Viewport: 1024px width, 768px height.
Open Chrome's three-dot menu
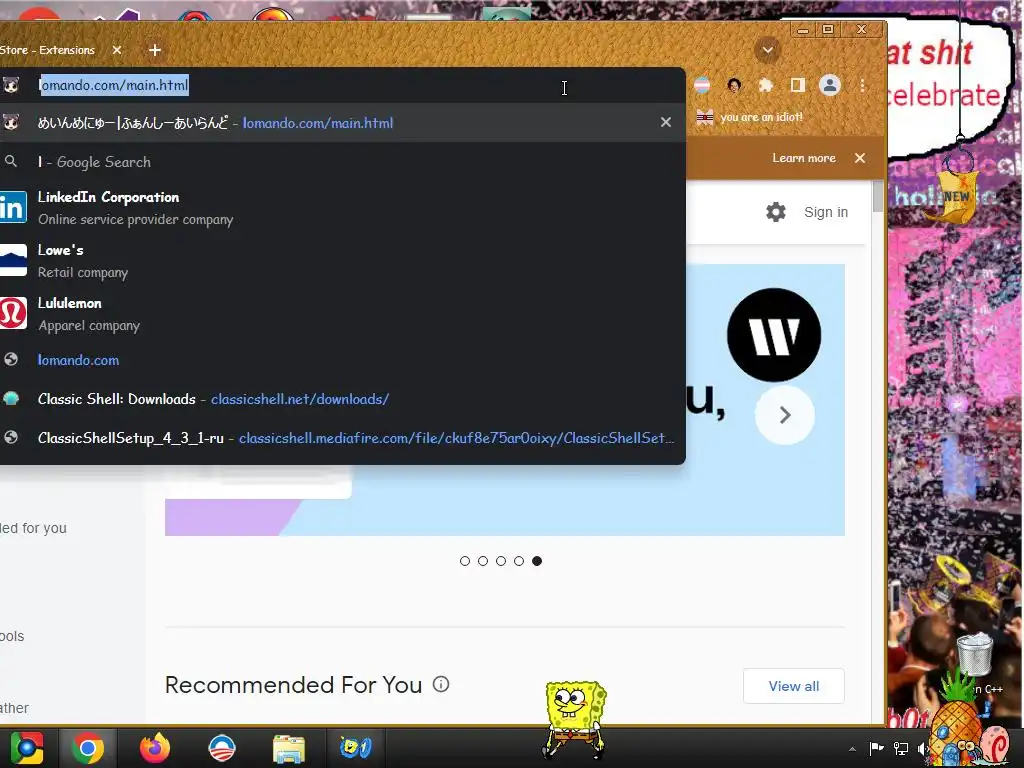863,85
